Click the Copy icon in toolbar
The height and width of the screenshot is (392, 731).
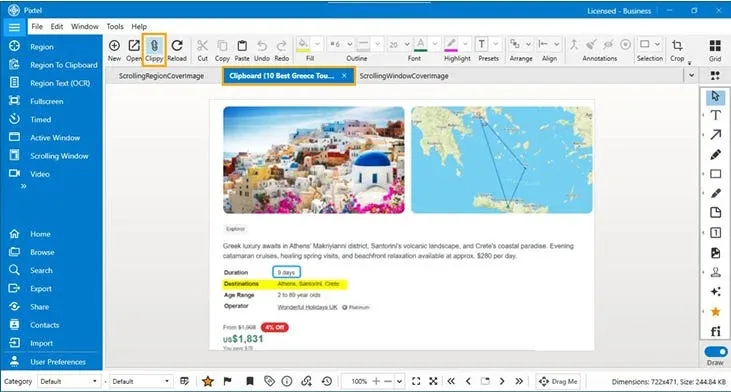(222, 50)
